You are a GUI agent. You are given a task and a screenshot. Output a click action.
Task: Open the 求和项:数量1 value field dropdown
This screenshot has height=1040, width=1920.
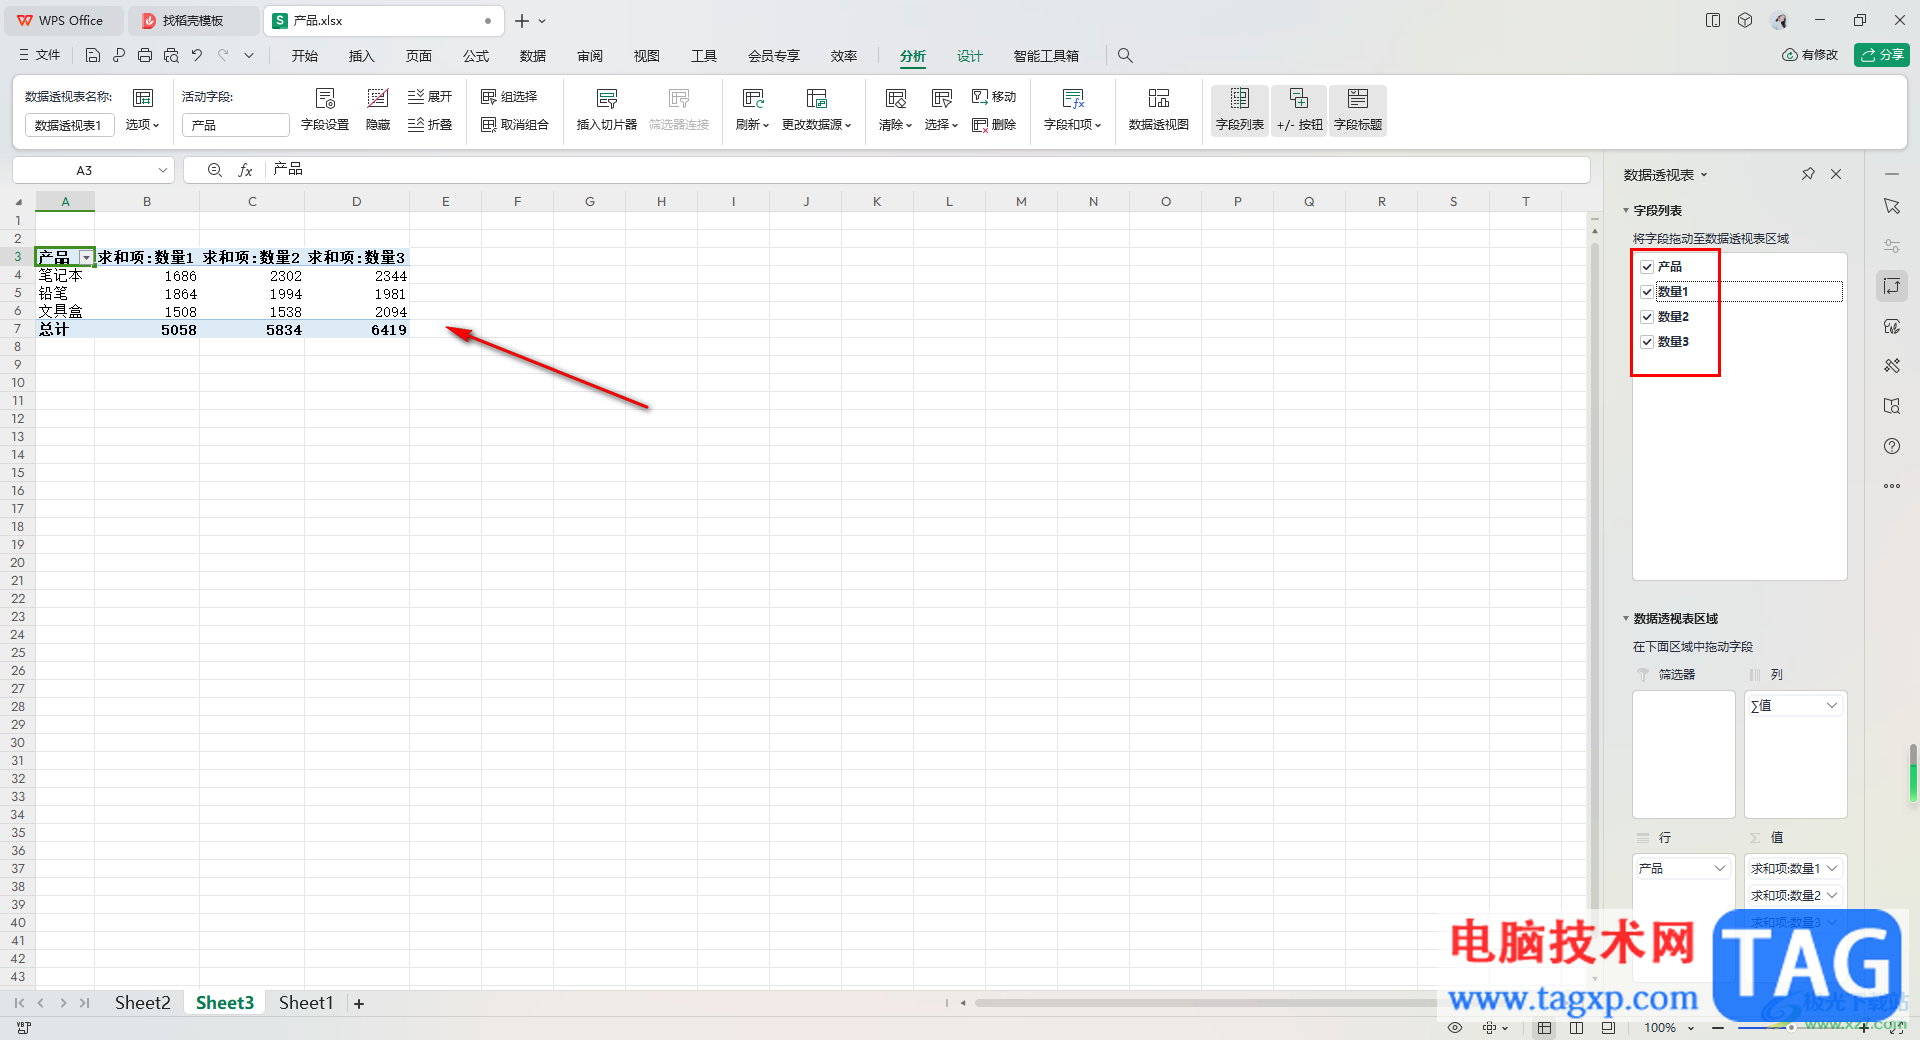pyautogui.click(x=1832, y=868)
